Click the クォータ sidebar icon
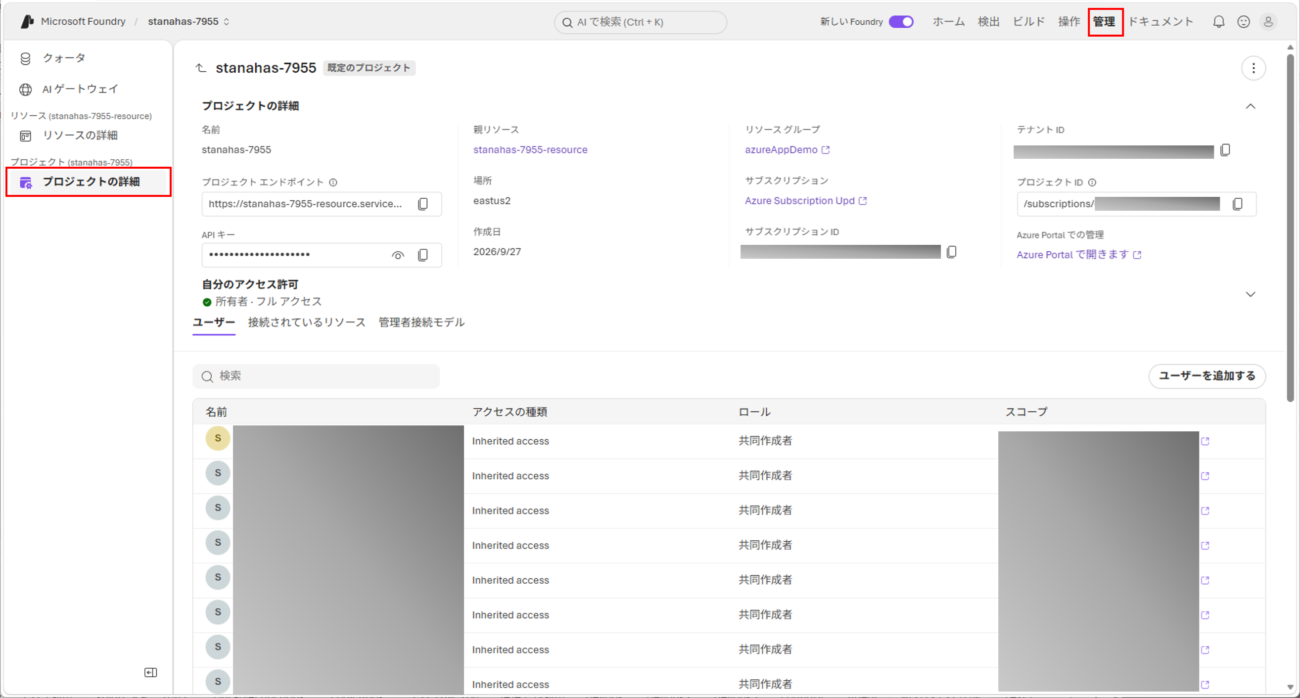 pos(26,58)
